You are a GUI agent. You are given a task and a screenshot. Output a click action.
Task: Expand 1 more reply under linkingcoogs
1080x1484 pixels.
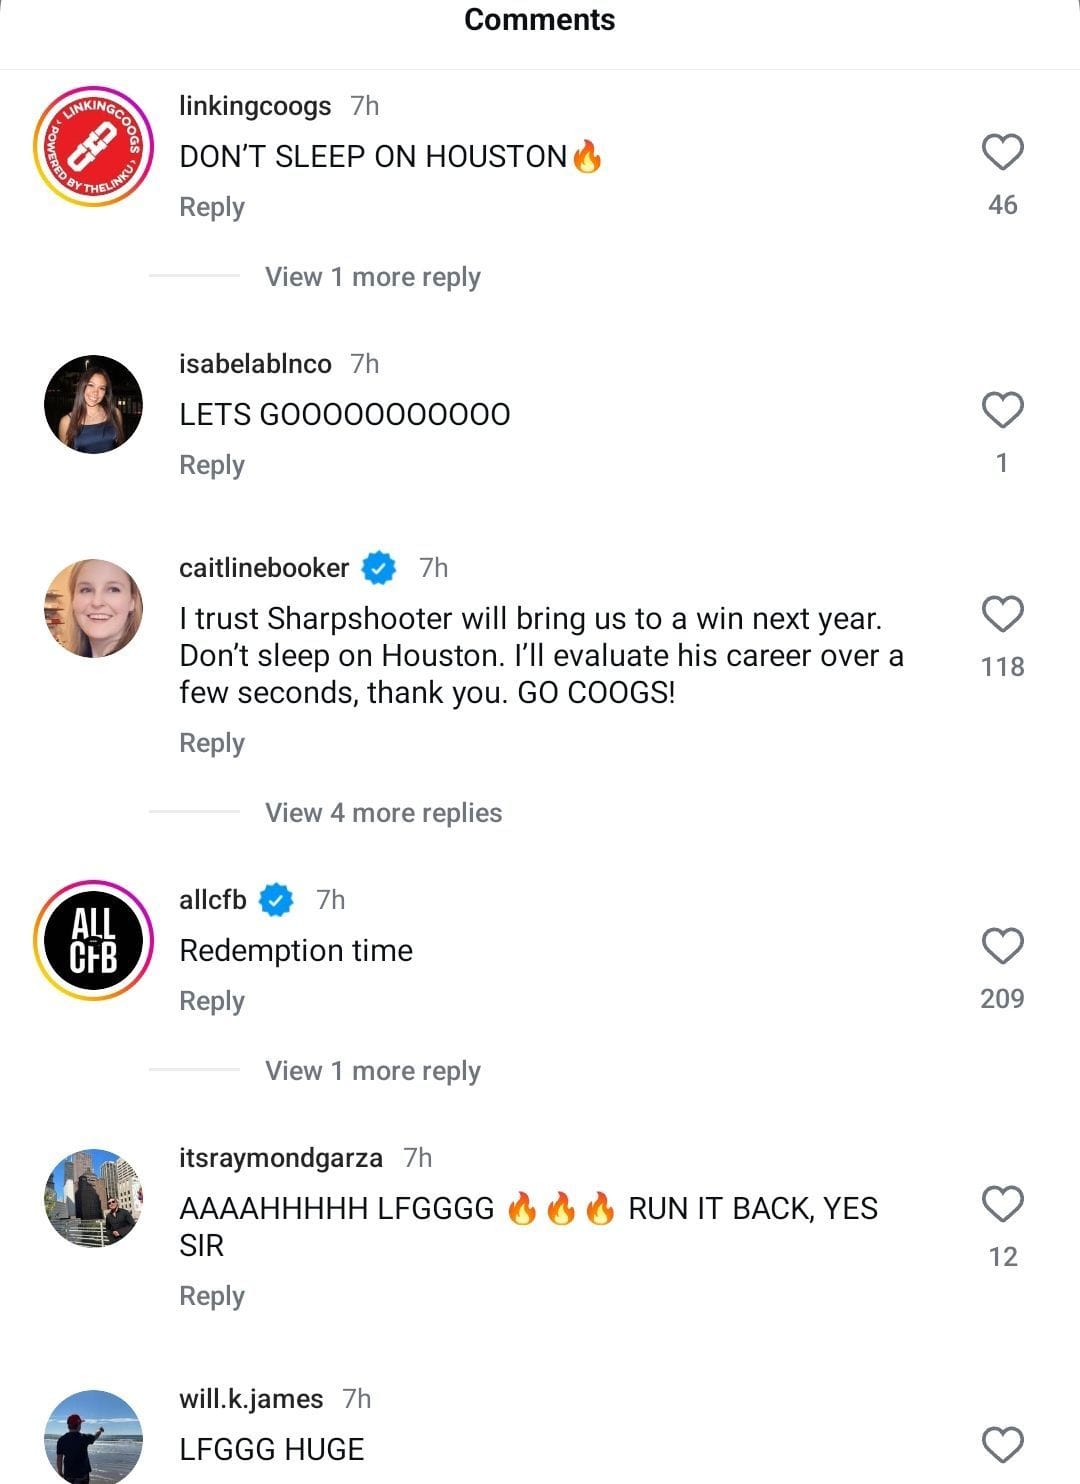(x=372, y=277)
